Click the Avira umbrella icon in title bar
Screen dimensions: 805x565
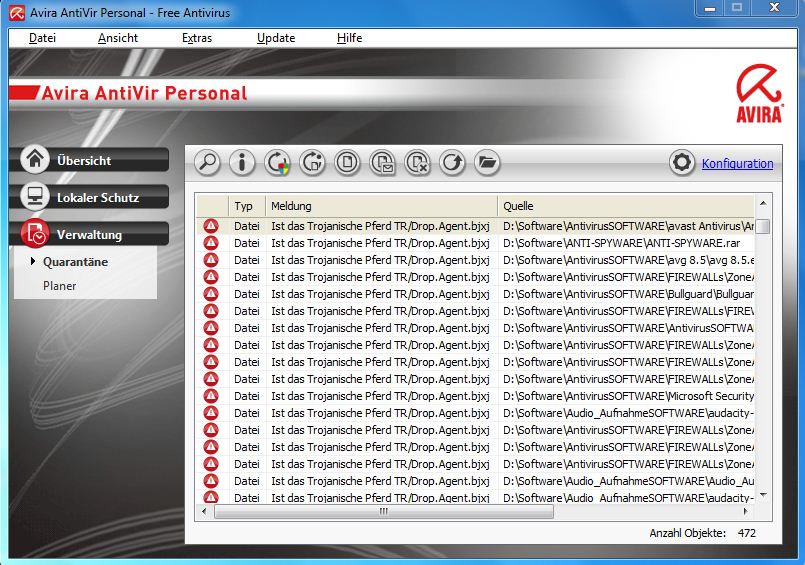(x=16, y=13)
